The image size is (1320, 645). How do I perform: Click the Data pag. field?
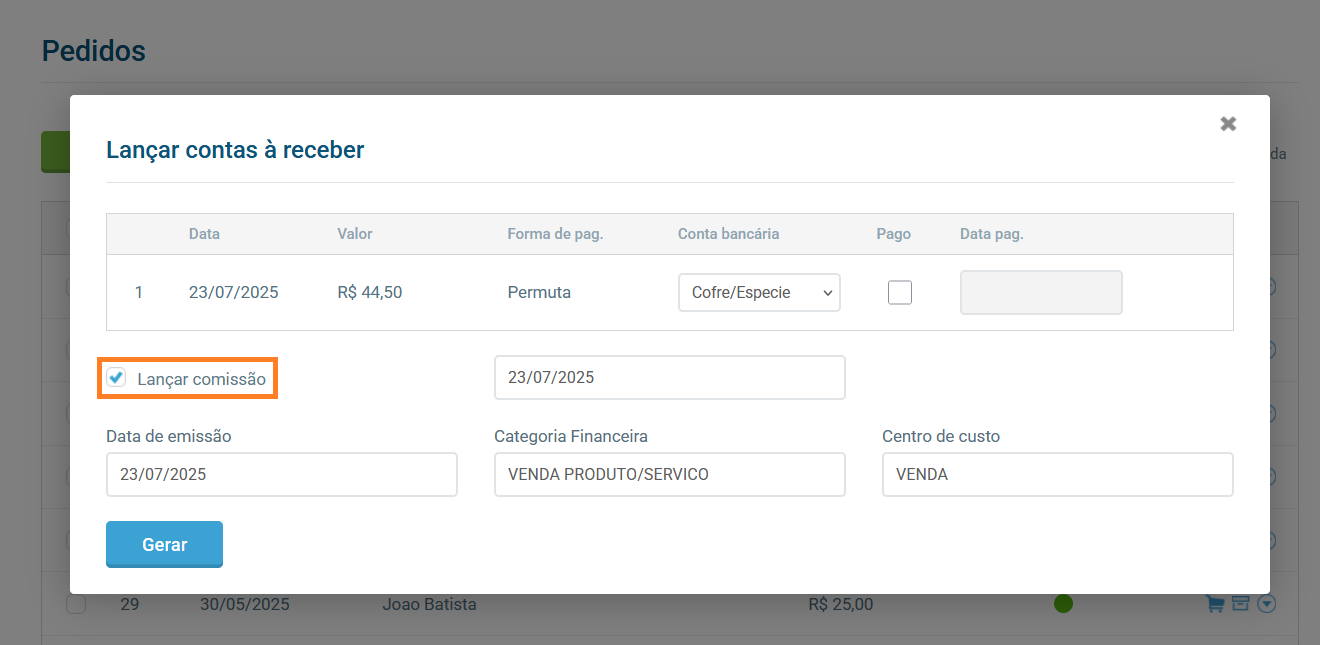click(x=1041, y=293)
